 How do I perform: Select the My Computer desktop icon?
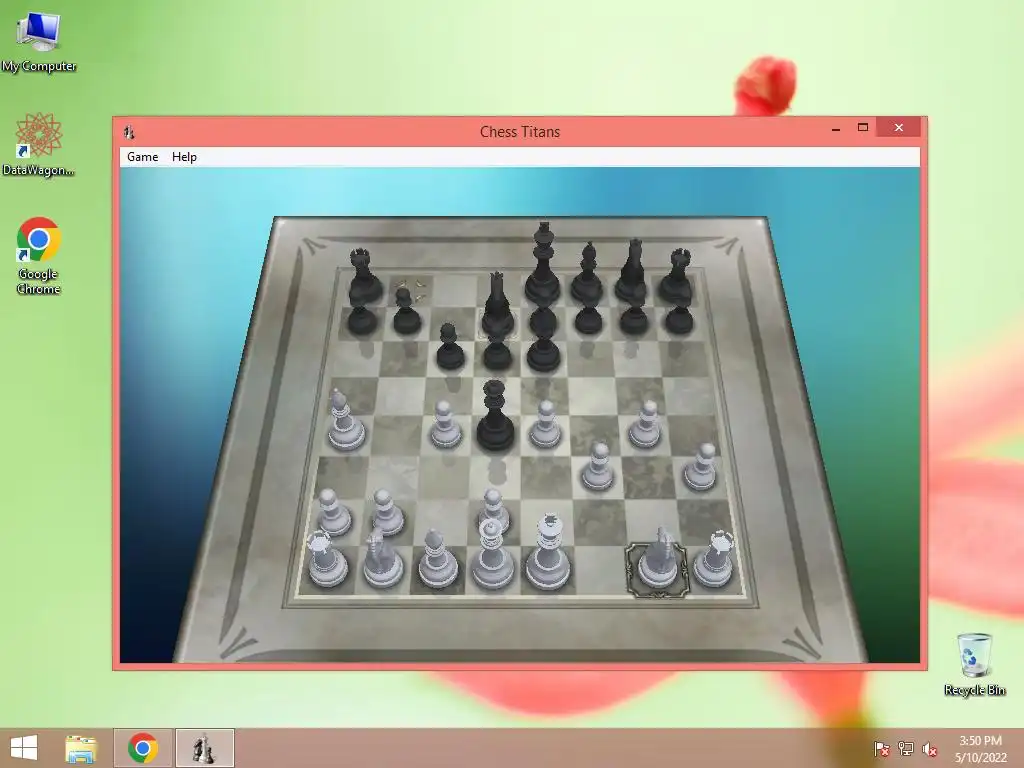click(39, 42)
